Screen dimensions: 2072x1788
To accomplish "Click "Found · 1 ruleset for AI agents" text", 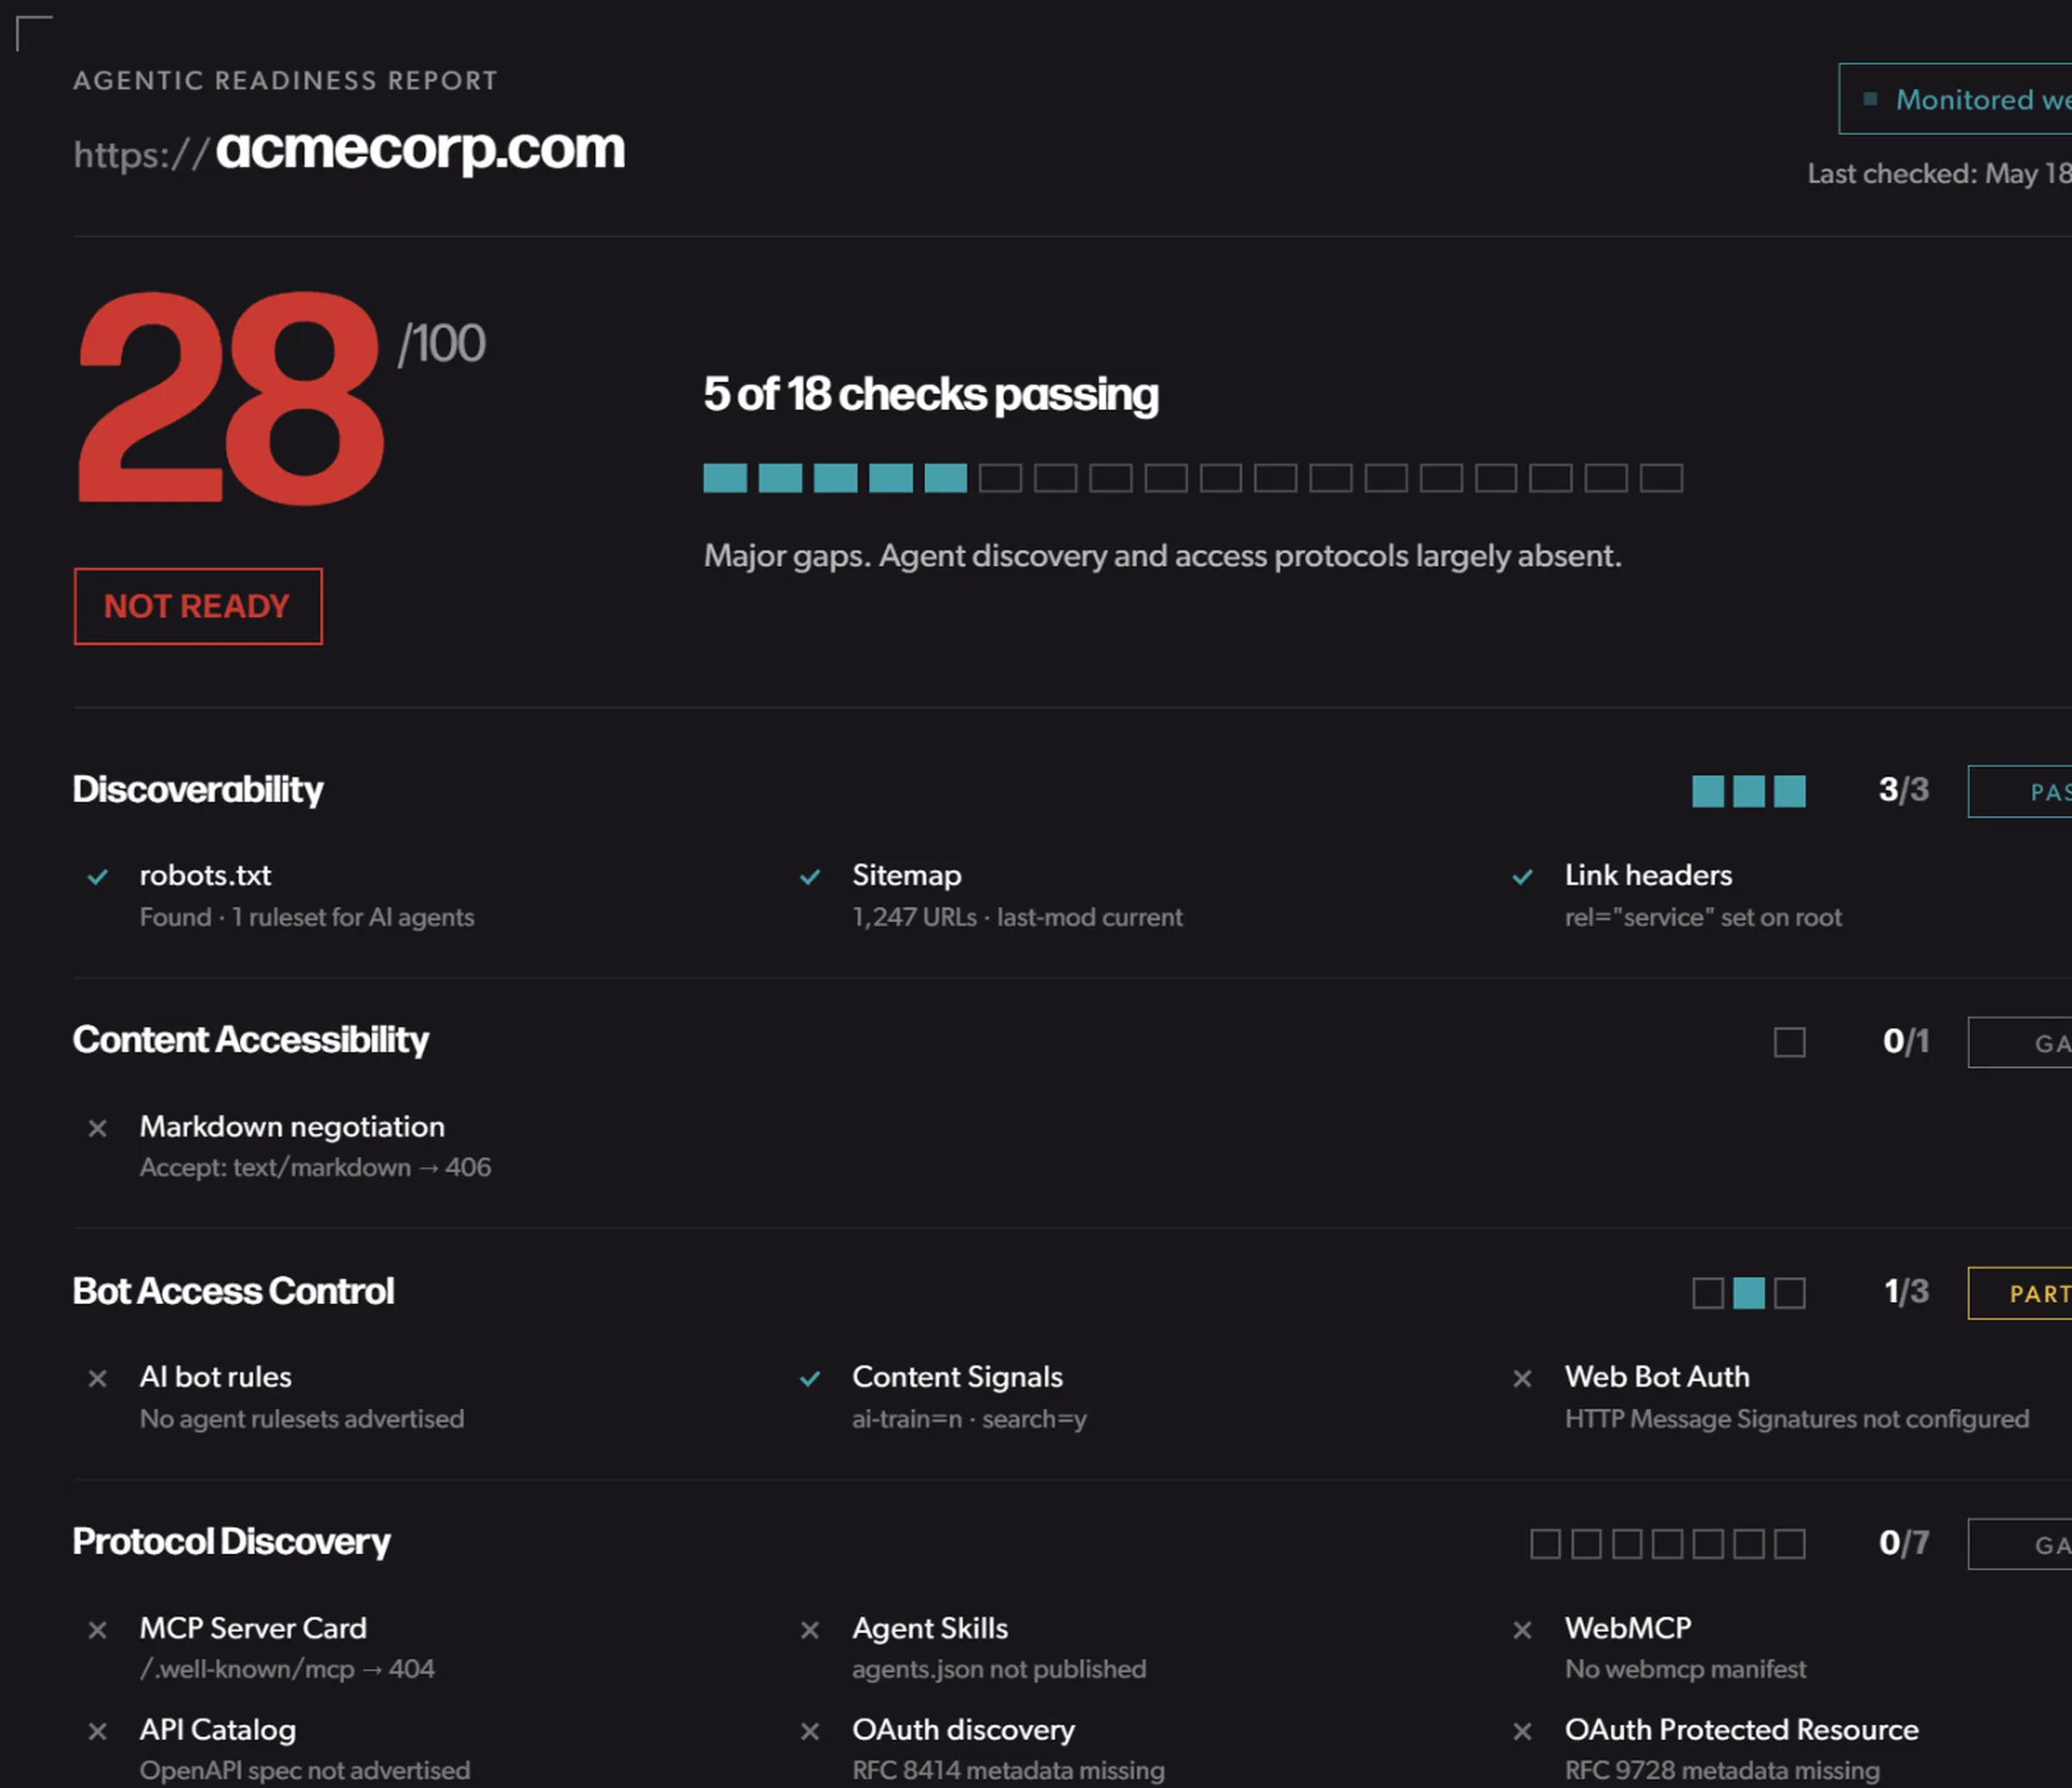I will click(x=307, y=918).
